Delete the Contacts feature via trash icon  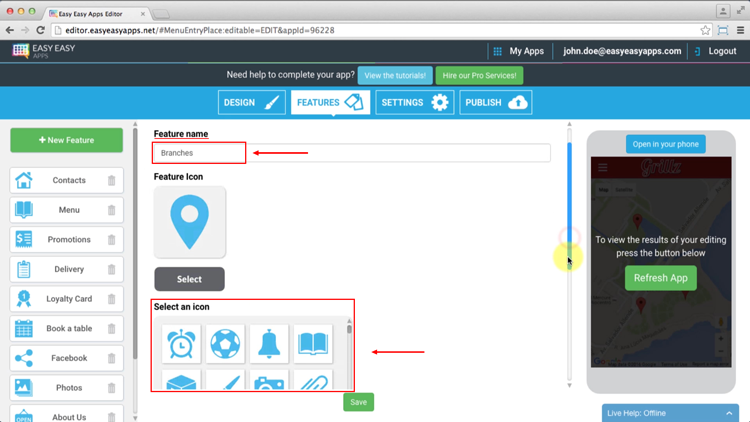click(111, 180)
